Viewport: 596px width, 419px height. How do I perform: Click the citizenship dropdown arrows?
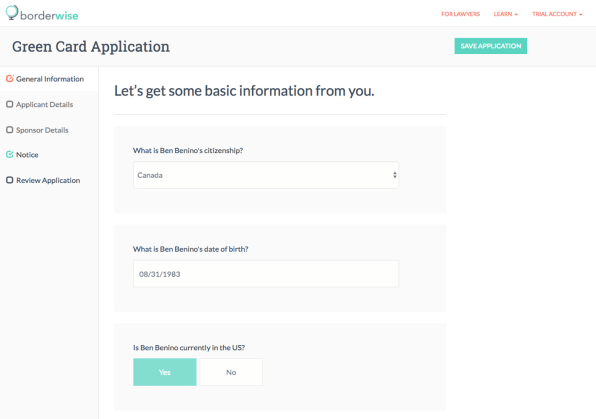pos(395,175)
